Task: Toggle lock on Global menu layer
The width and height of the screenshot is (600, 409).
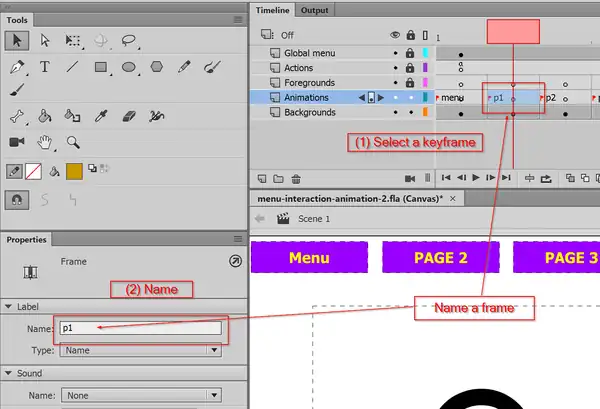Action: point(409,53)
